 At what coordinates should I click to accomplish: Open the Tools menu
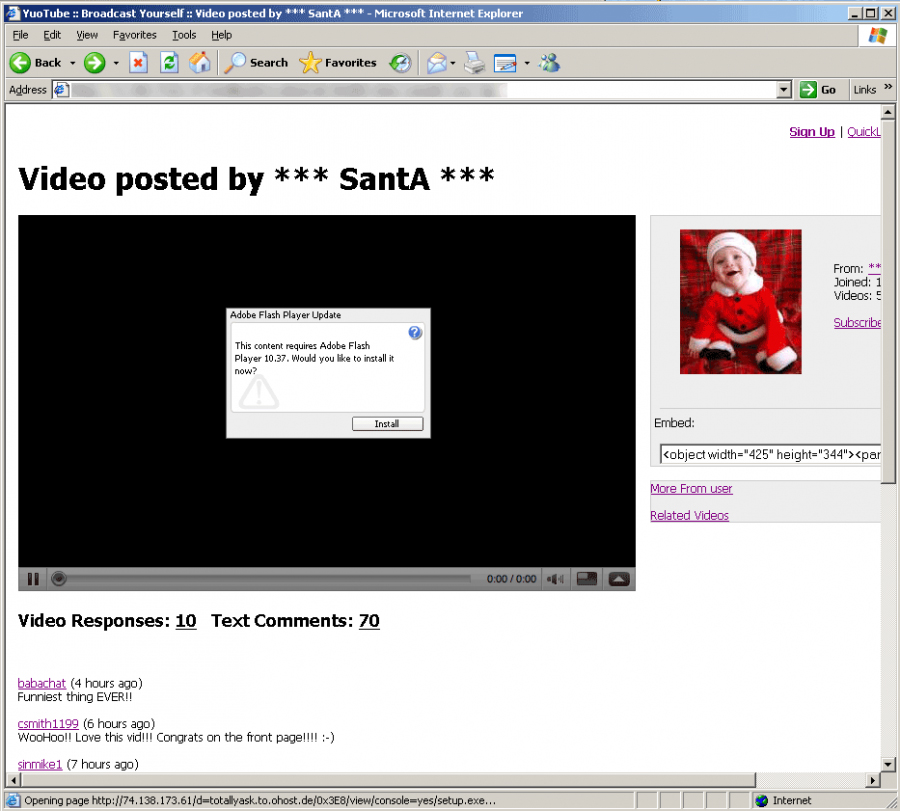point(184,35)
